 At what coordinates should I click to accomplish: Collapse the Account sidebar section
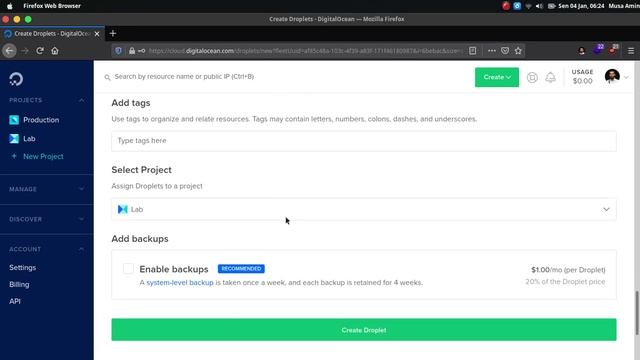click(x=82, y=249)
